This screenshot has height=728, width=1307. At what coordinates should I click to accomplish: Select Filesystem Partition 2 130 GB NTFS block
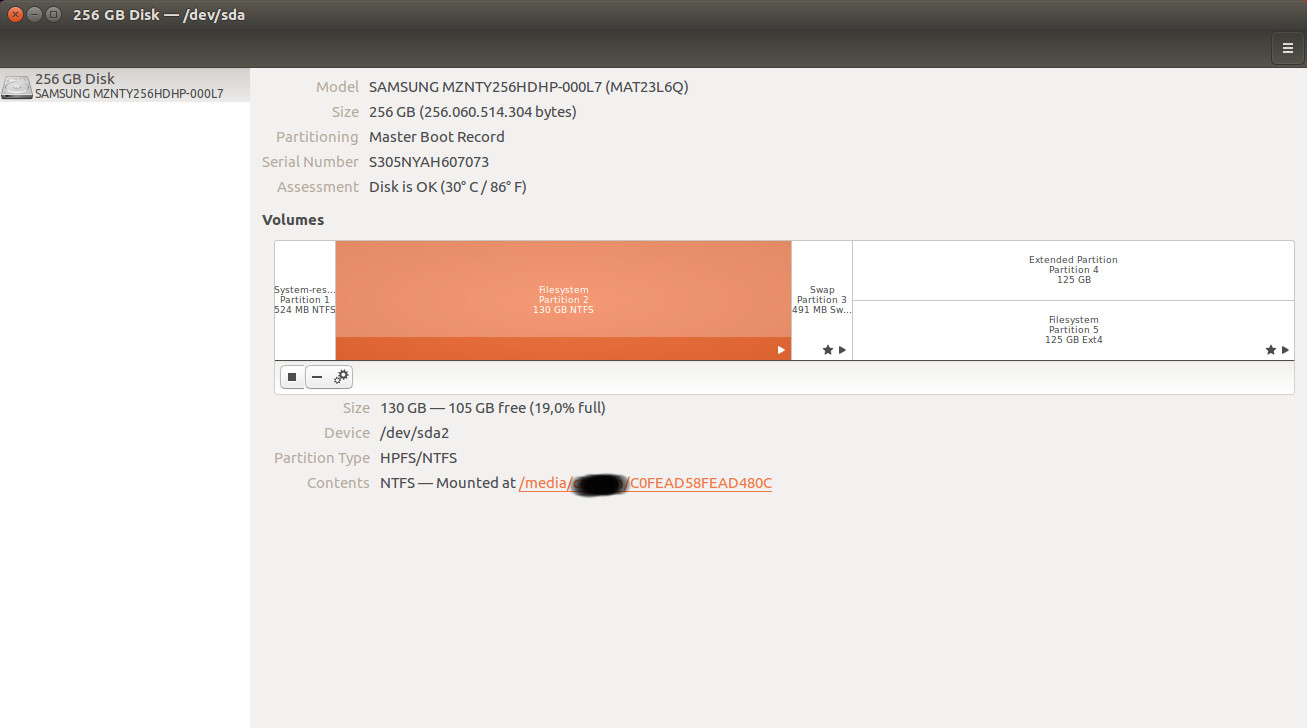pos(564,300)
